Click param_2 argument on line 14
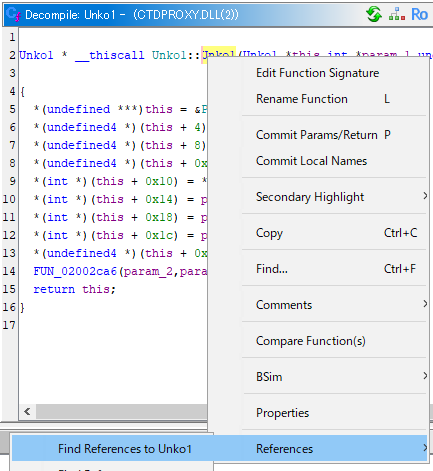 tap(149, 272)
